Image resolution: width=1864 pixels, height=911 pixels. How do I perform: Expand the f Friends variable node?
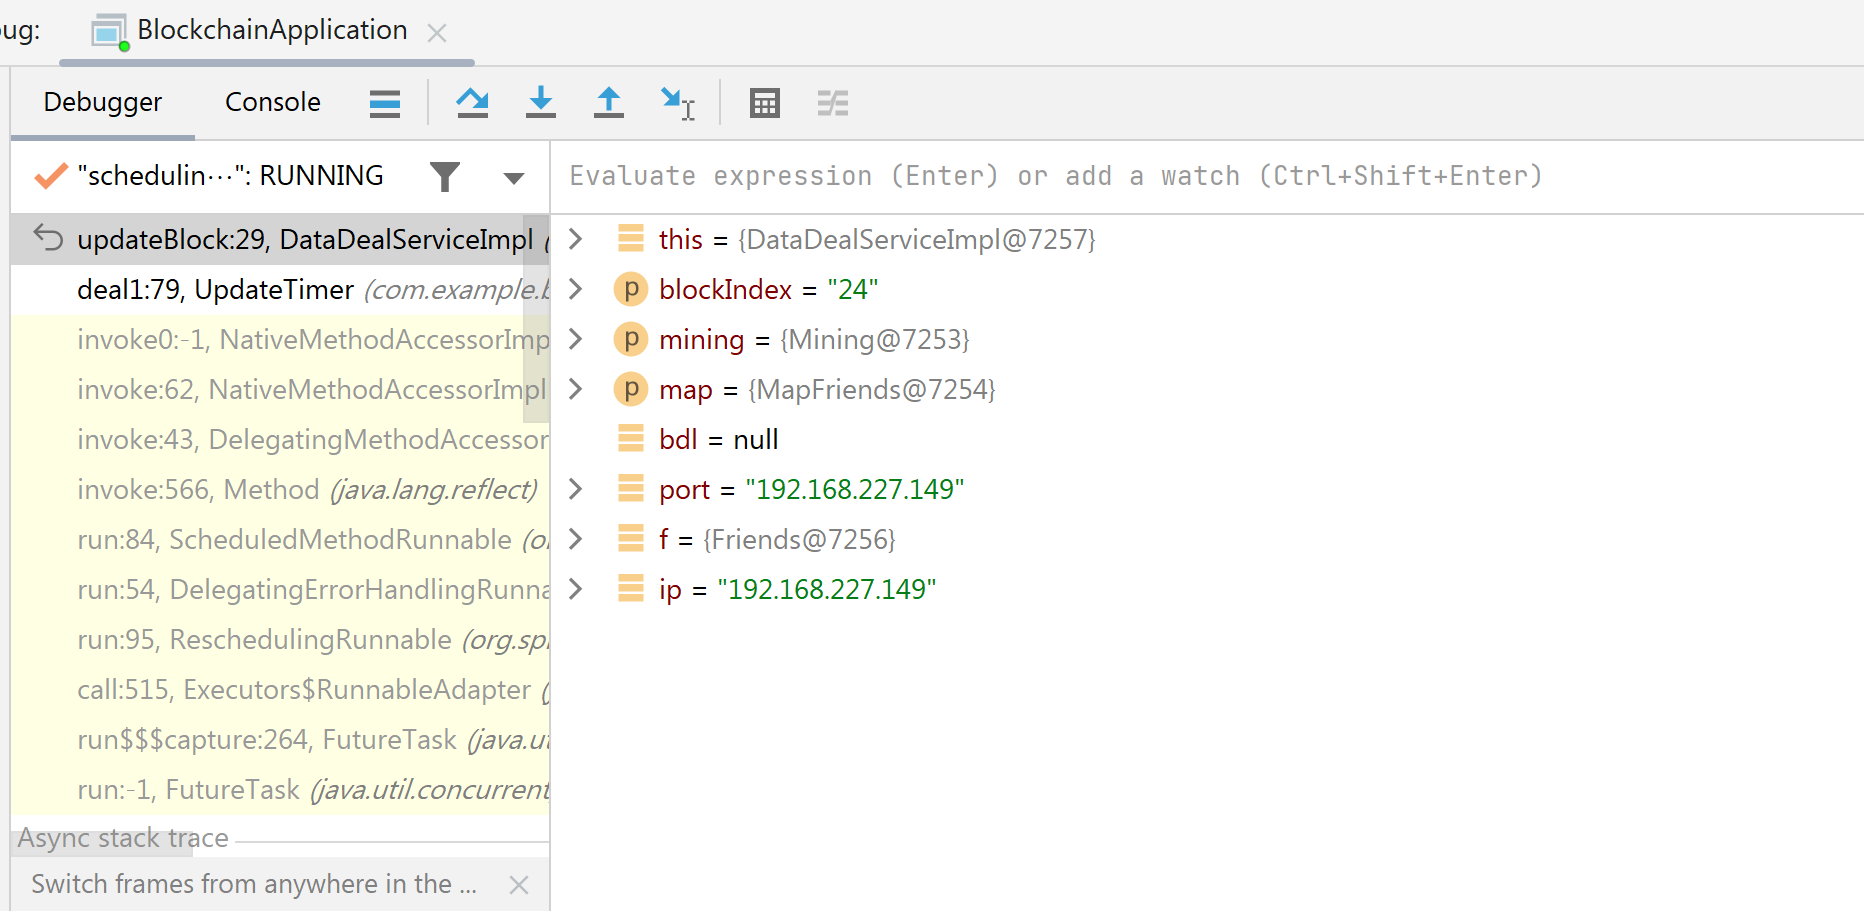(576, 539)
